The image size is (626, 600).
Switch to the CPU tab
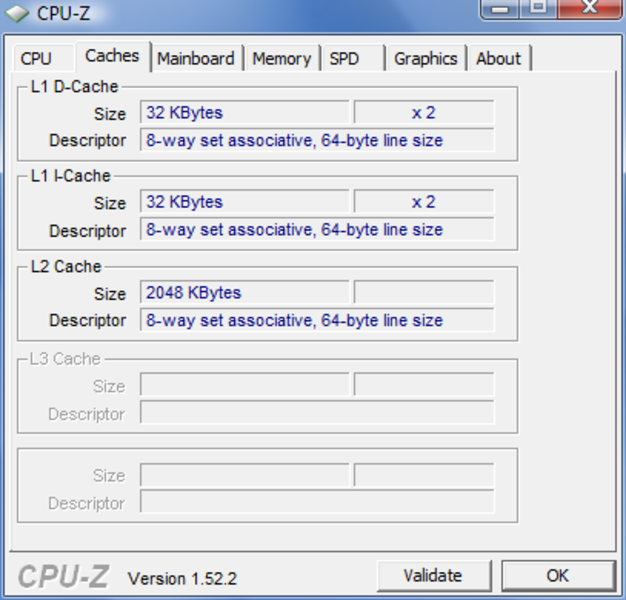(x=43, y=58)
